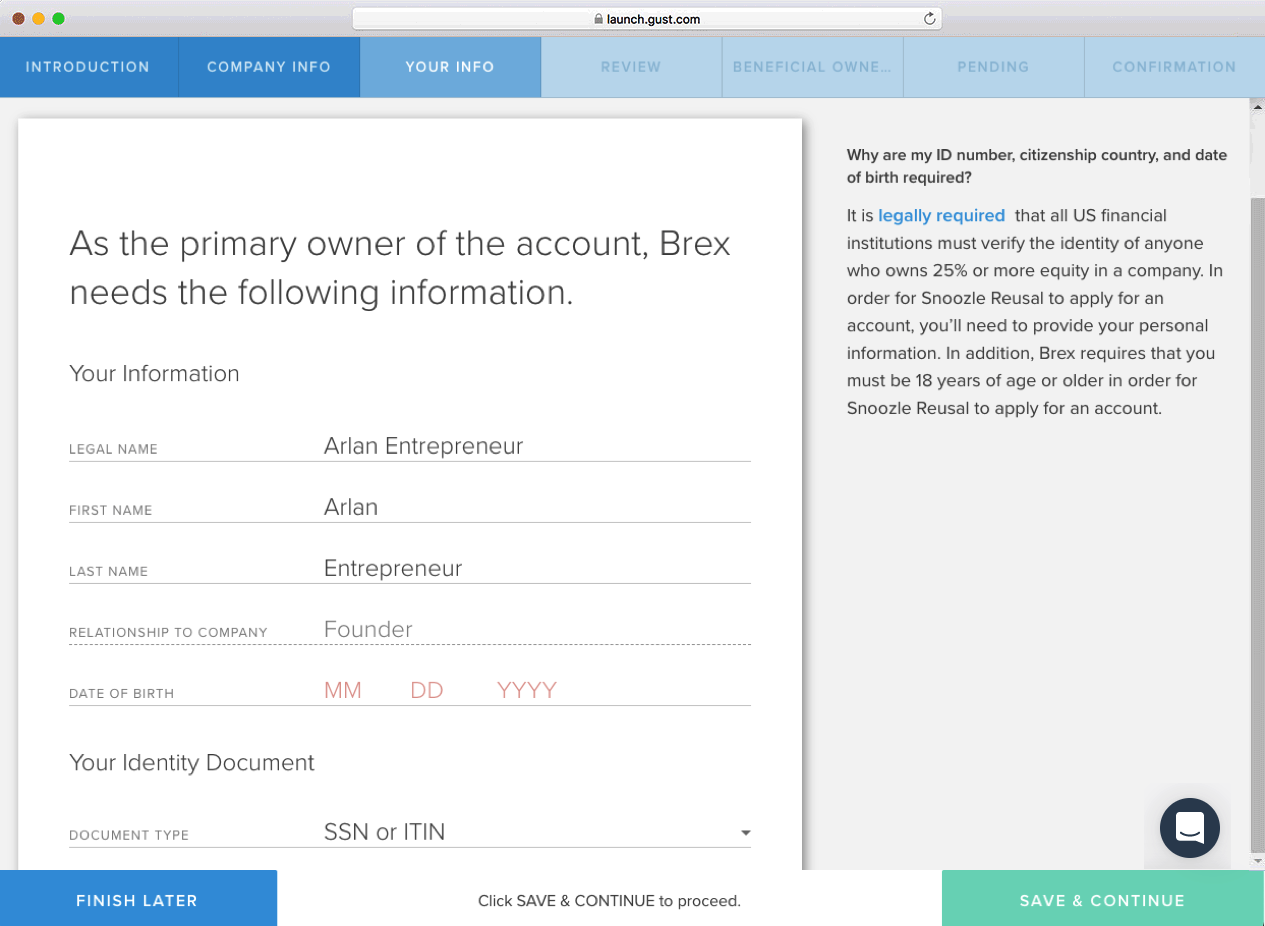
Task: Select the Your Info tab
Action: [450, 67]
